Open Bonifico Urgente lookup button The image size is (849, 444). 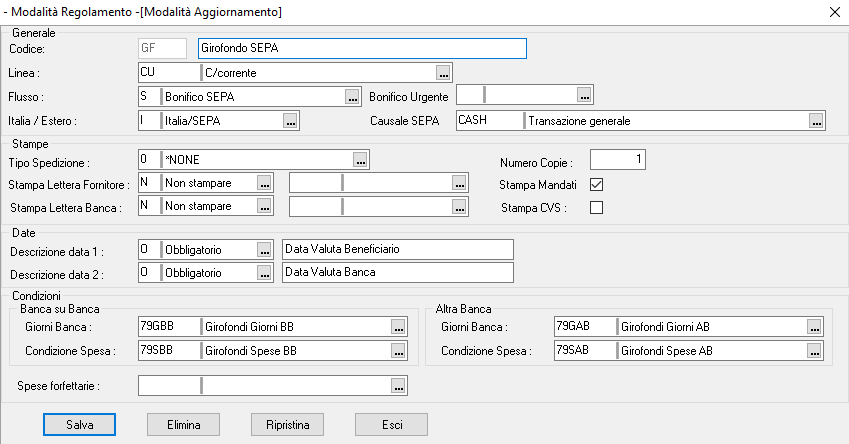tap(584, 96)
